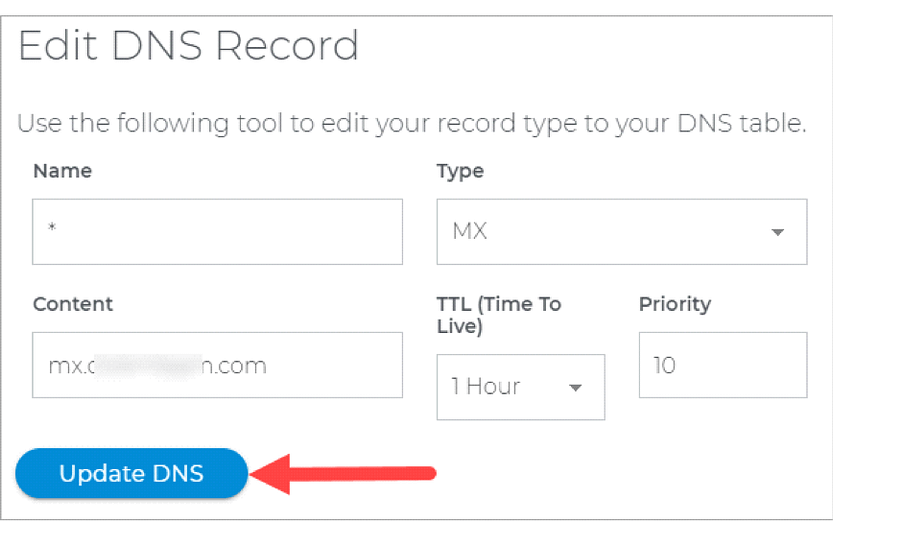This screenshot has height=545, width=903.
Task: Click the MX value in Type selector
Action: (x=469, y=231)
